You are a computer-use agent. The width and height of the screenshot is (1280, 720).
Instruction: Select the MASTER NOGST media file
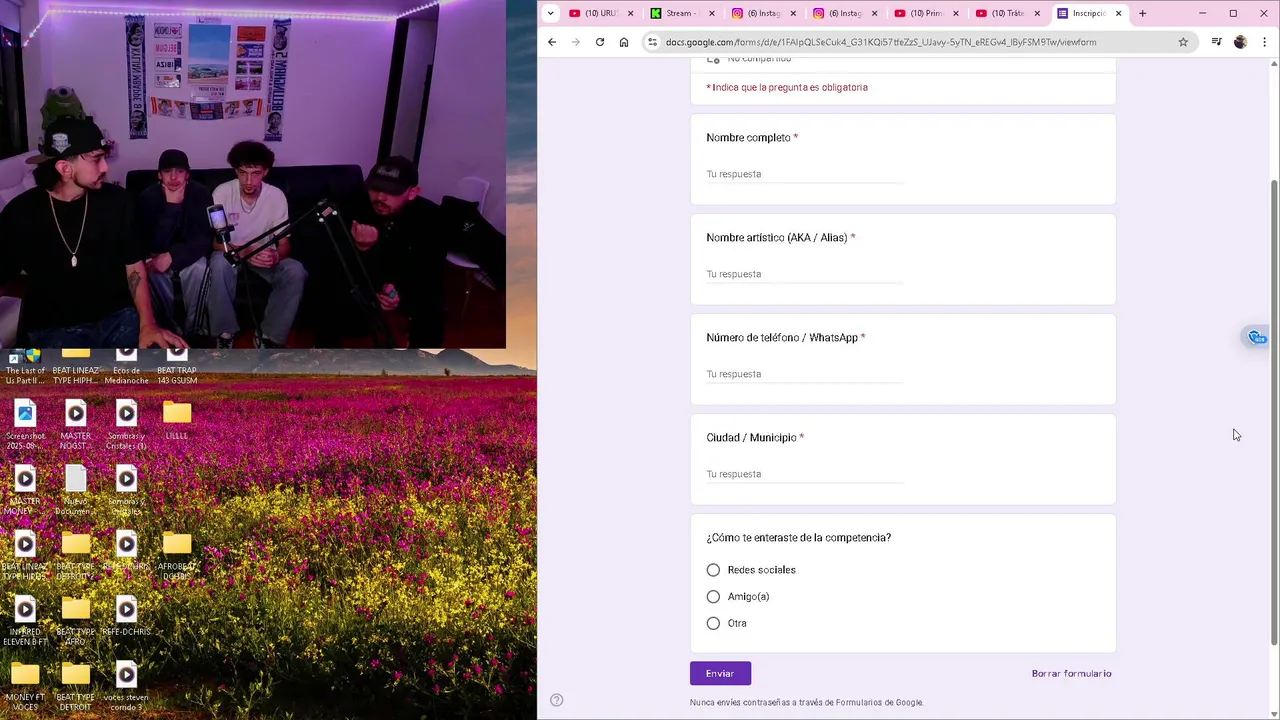(x=76, y=424)
